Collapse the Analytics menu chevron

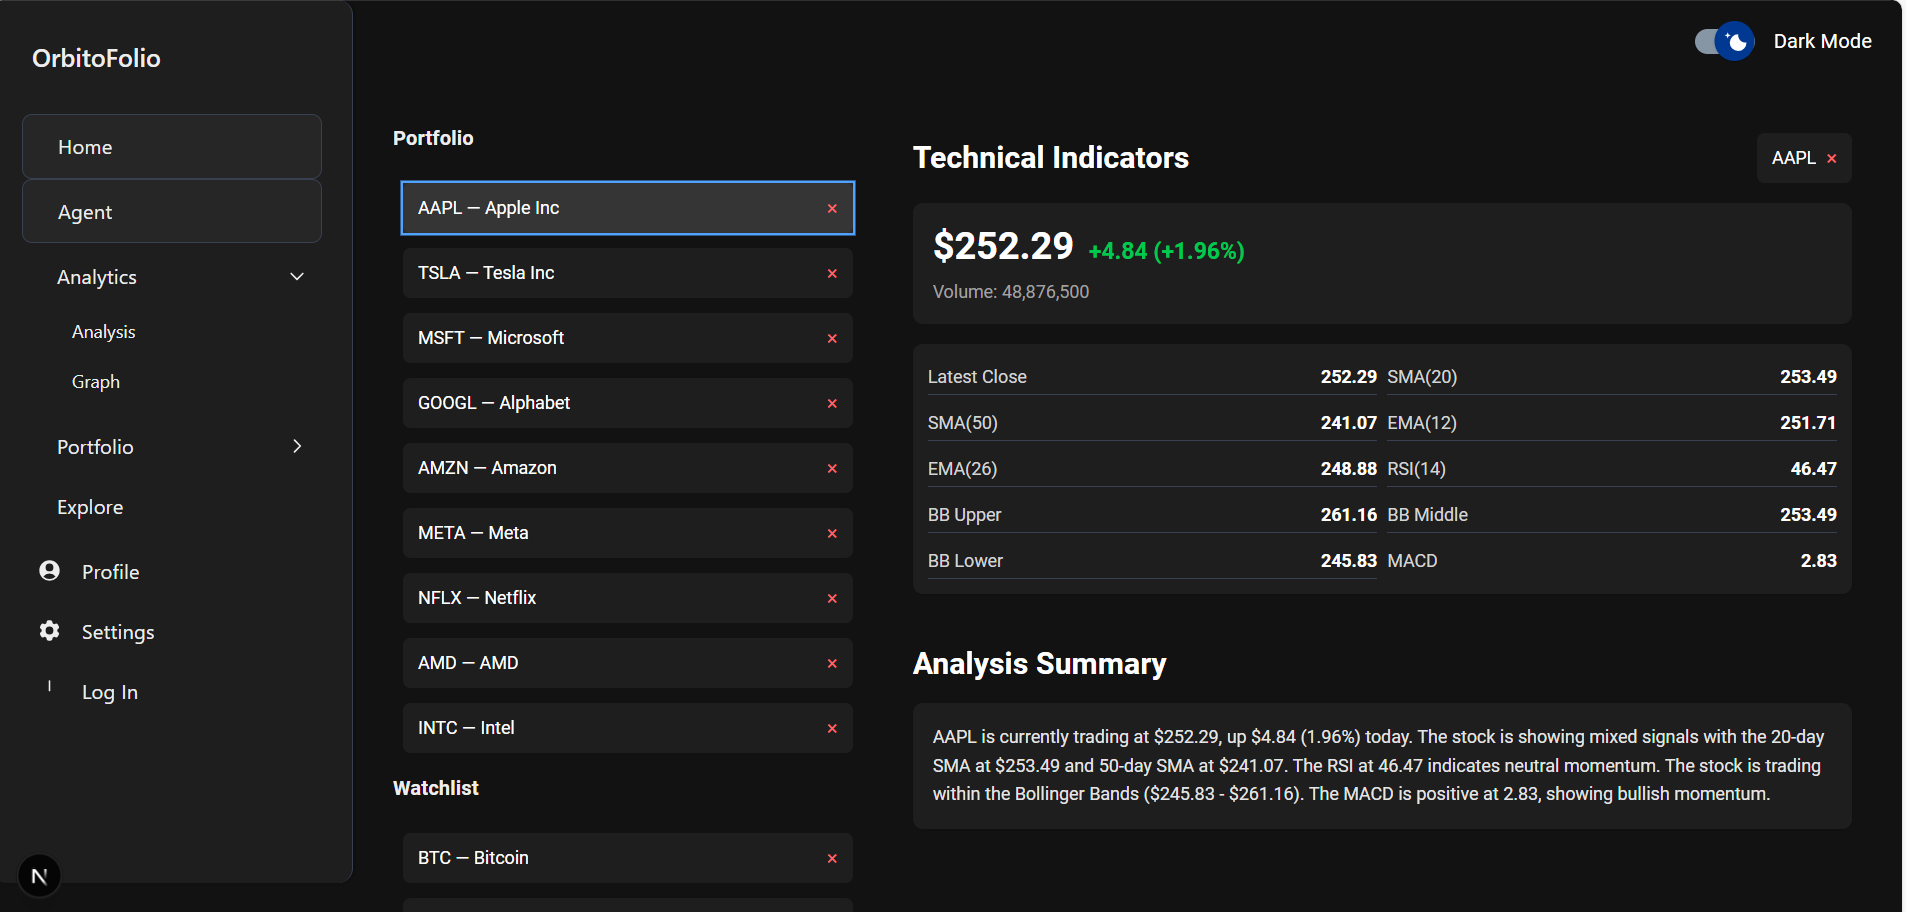coord(297,277)
